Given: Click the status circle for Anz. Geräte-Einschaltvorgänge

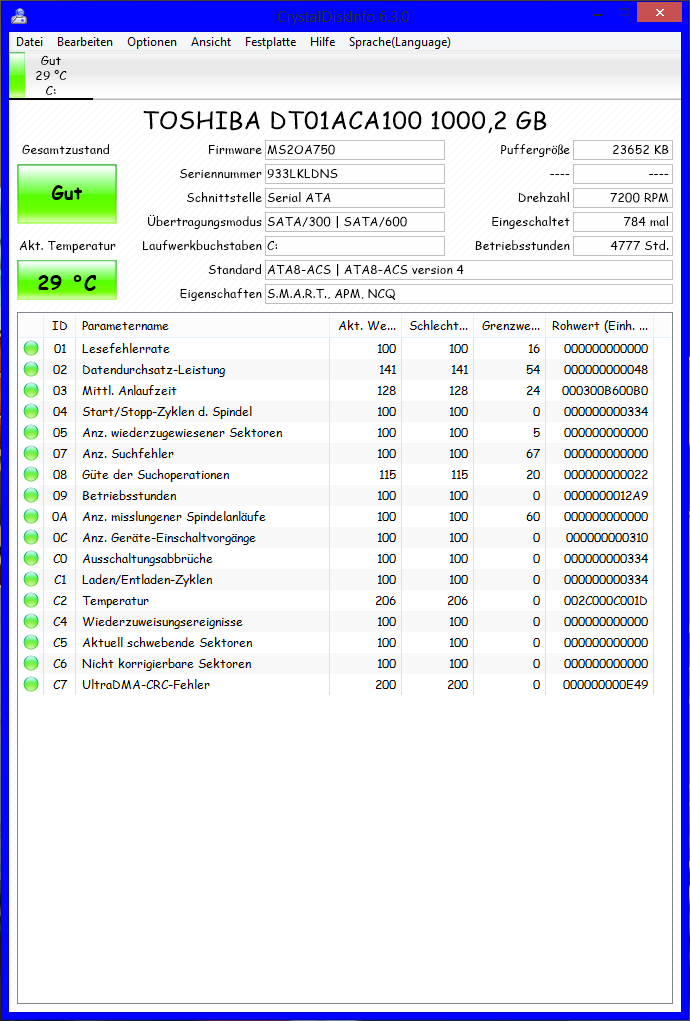Looking at the screenshot, I should point(31,538).
